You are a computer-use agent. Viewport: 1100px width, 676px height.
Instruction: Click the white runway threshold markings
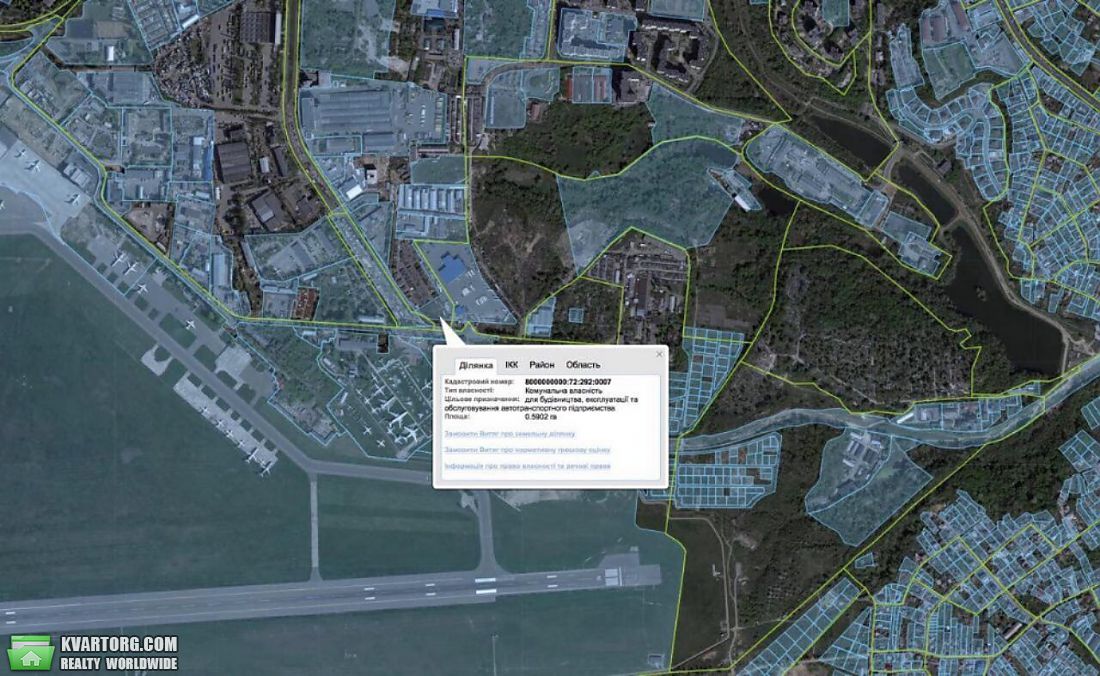tap(485, 586)
